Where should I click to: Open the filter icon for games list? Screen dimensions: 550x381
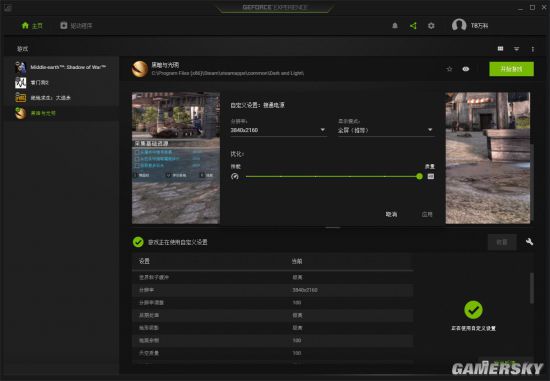click(x=516, y=49)
